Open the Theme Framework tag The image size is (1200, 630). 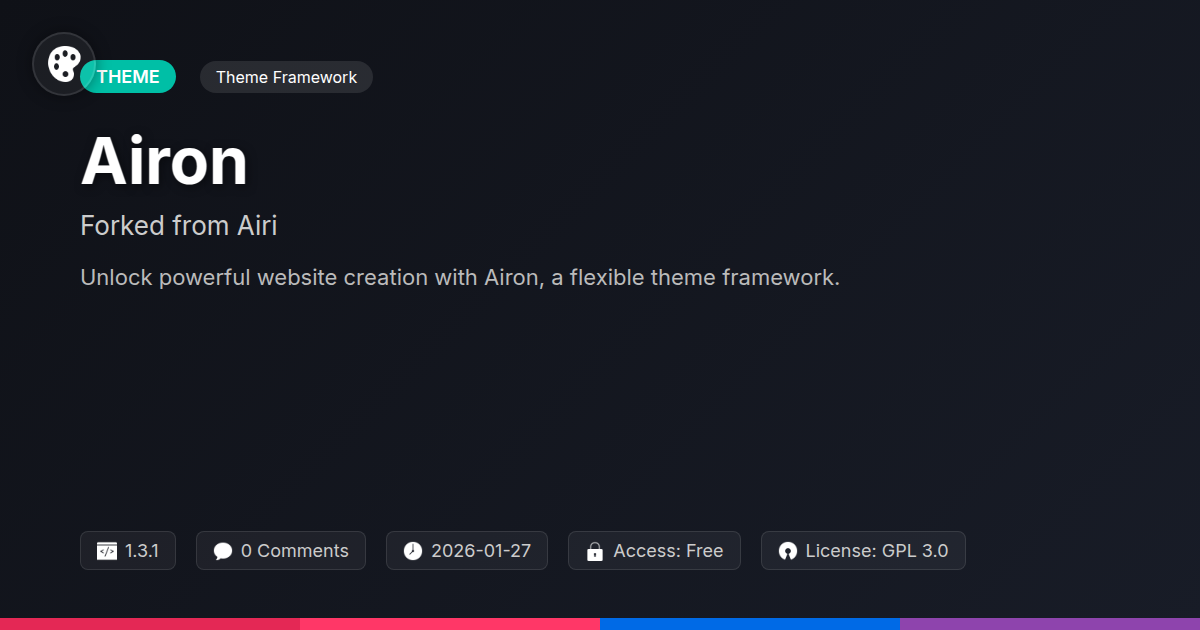[286, 77]
